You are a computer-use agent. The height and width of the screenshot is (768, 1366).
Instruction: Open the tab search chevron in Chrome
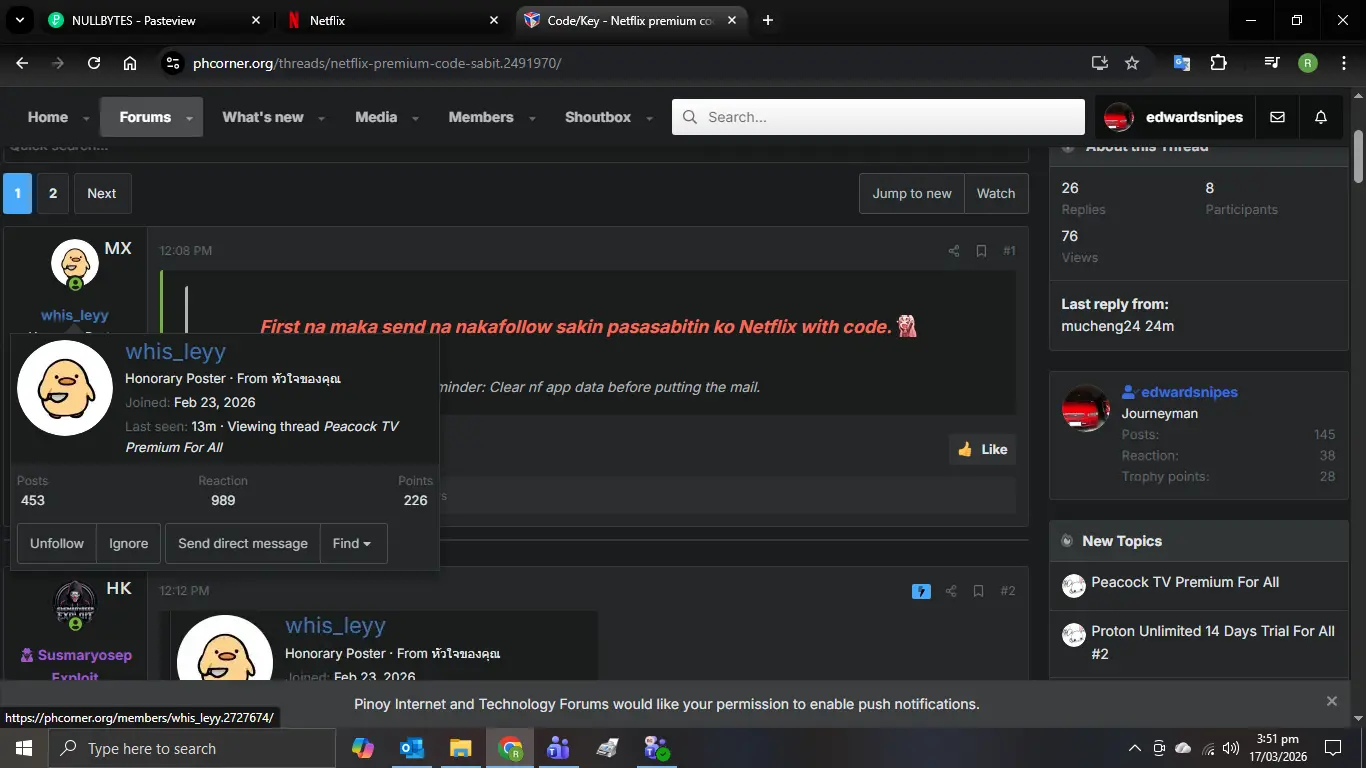coord(19,20)
